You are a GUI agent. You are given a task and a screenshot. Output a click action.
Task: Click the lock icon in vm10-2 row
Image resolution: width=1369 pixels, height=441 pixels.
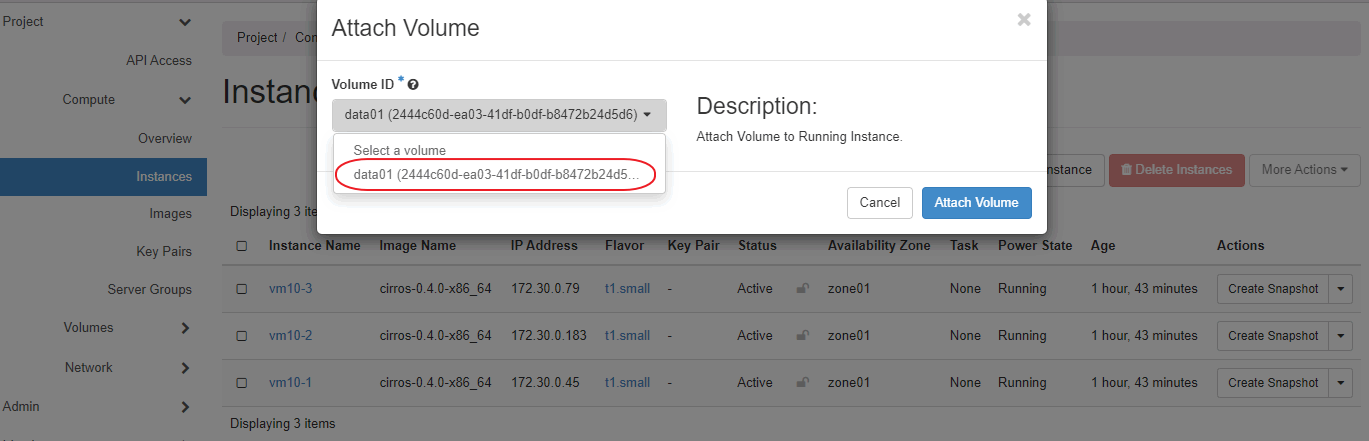pyautogui.click(x=802, y=336)
